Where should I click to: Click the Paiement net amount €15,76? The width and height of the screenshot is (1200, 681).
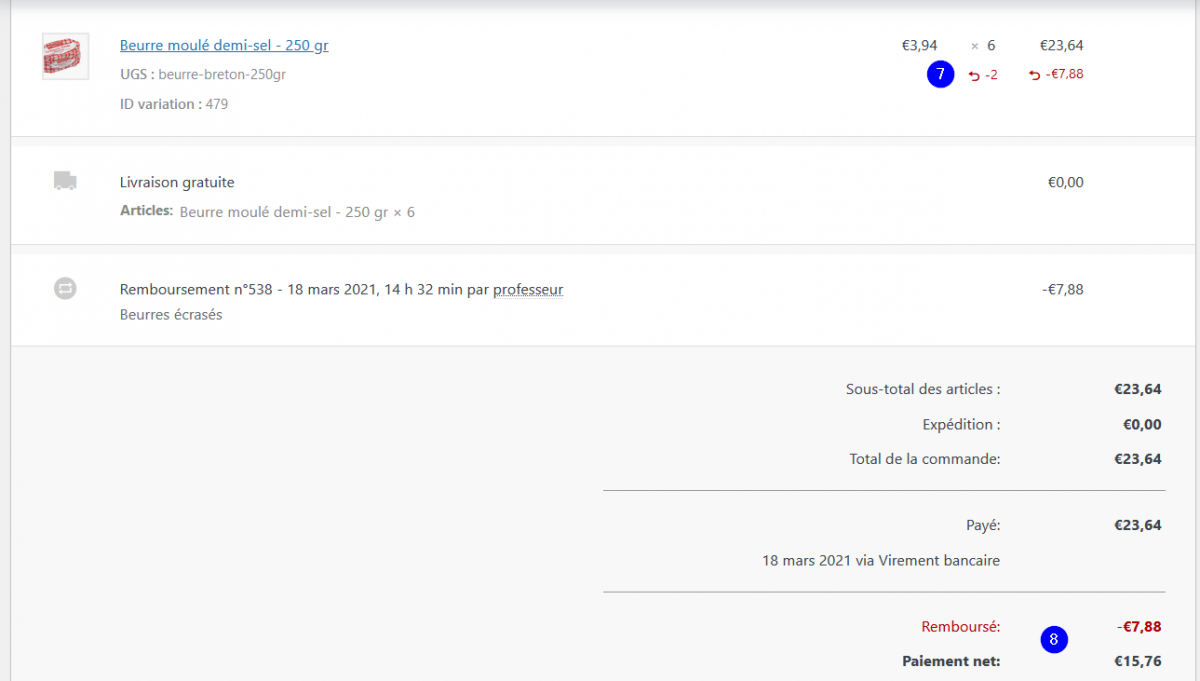coord(1138,661)
